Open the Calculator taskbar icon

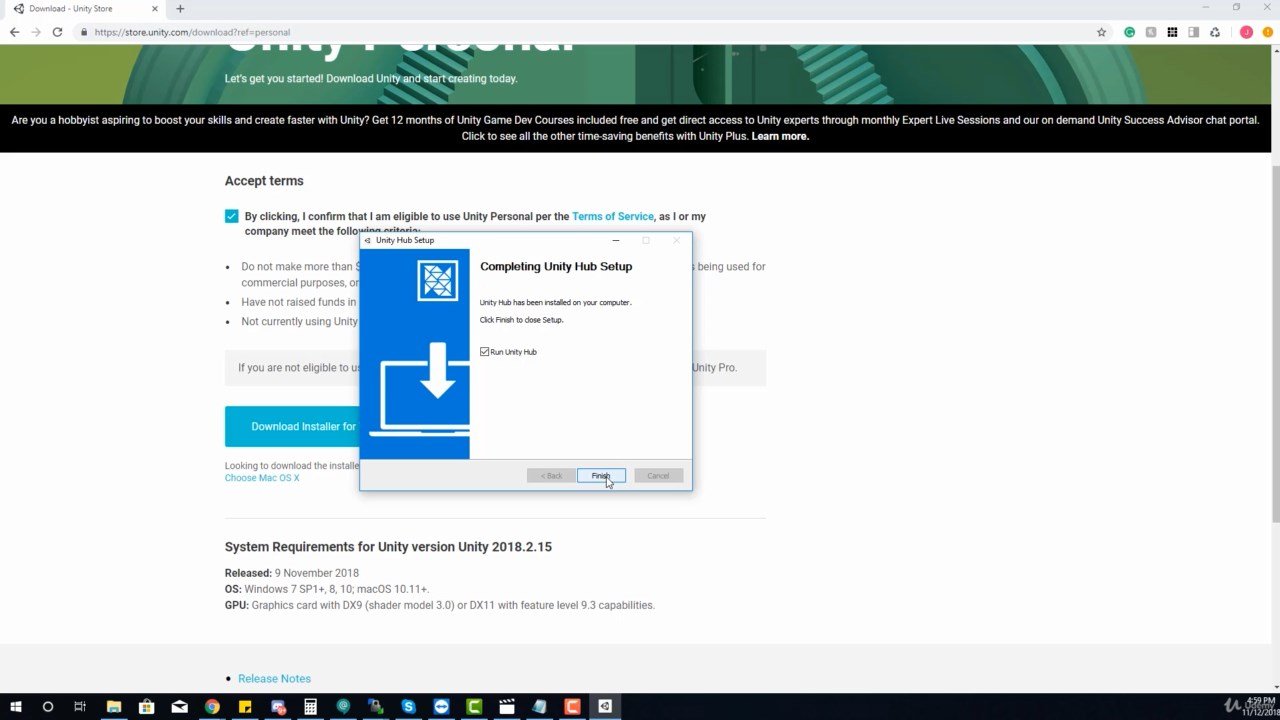[310, 706]
